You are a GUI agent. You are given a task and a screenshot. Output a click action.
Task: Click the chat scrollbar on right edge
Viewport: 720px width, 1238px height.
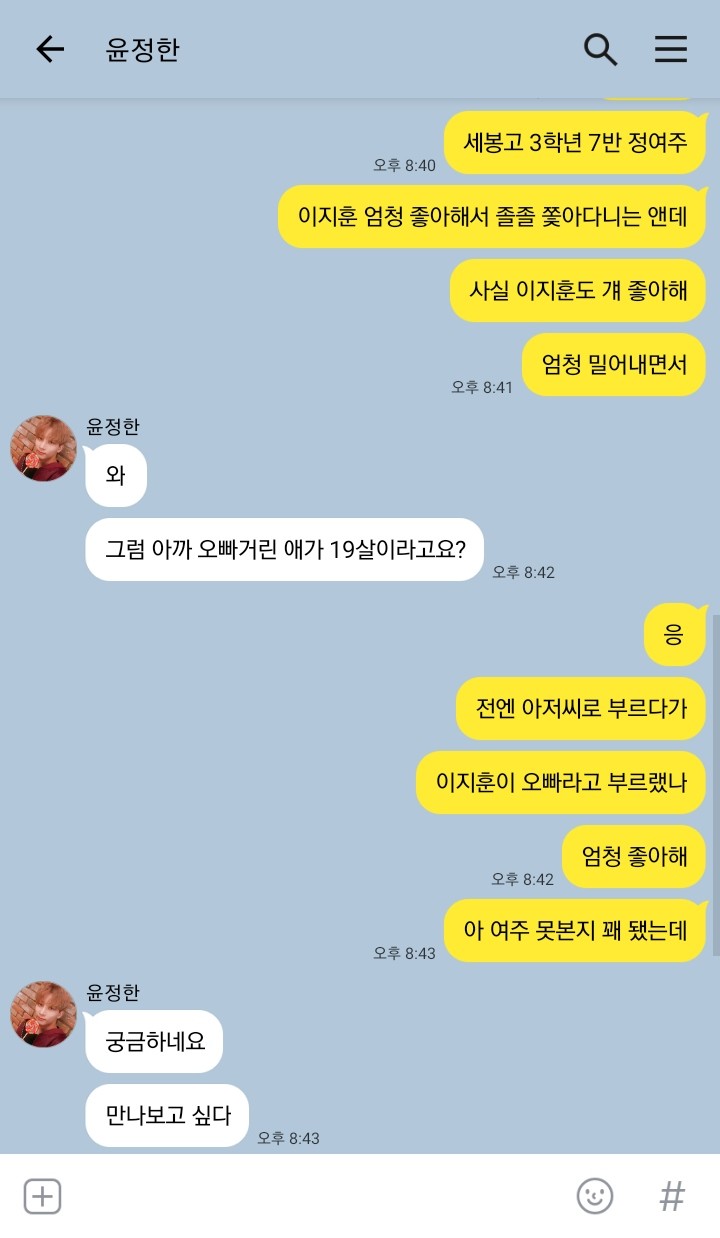coord(715,785)
